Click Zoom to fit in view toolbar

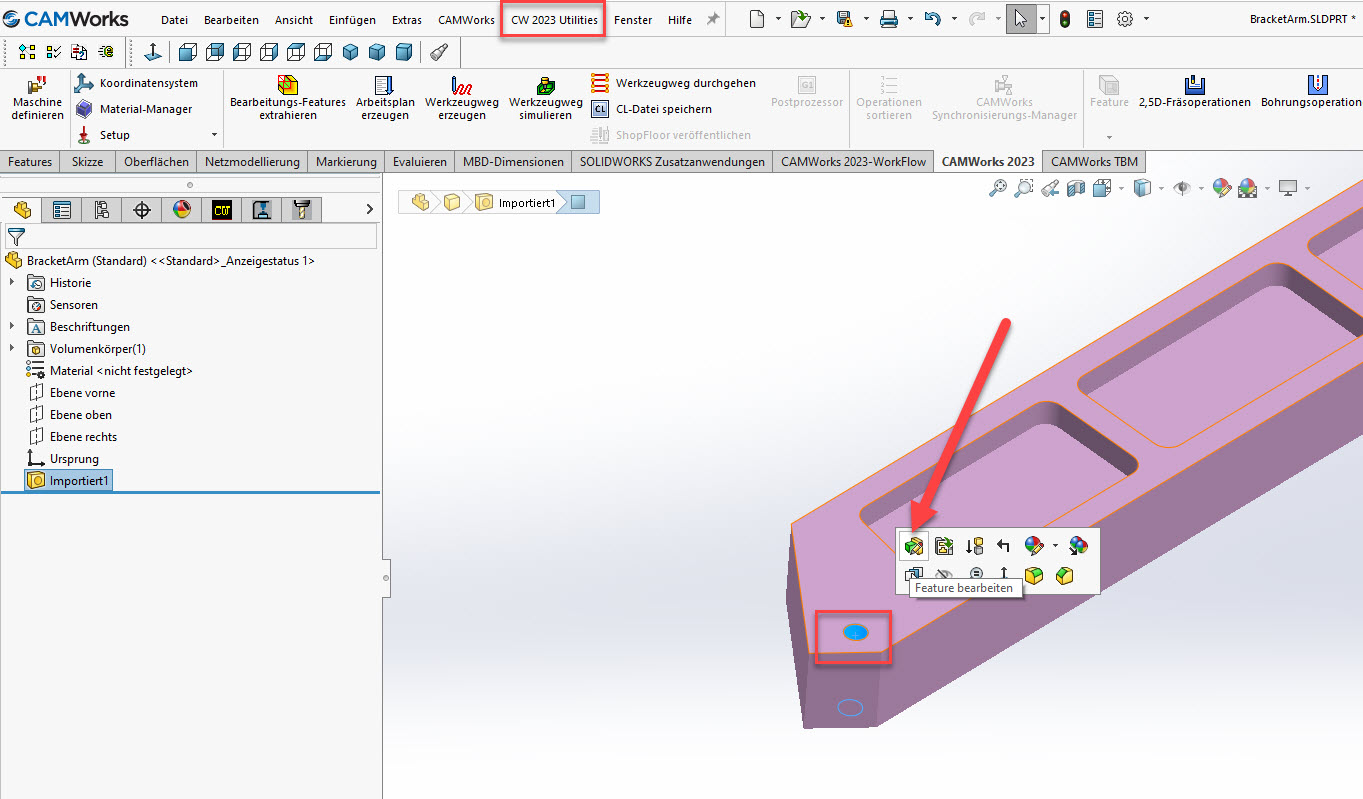997,187
